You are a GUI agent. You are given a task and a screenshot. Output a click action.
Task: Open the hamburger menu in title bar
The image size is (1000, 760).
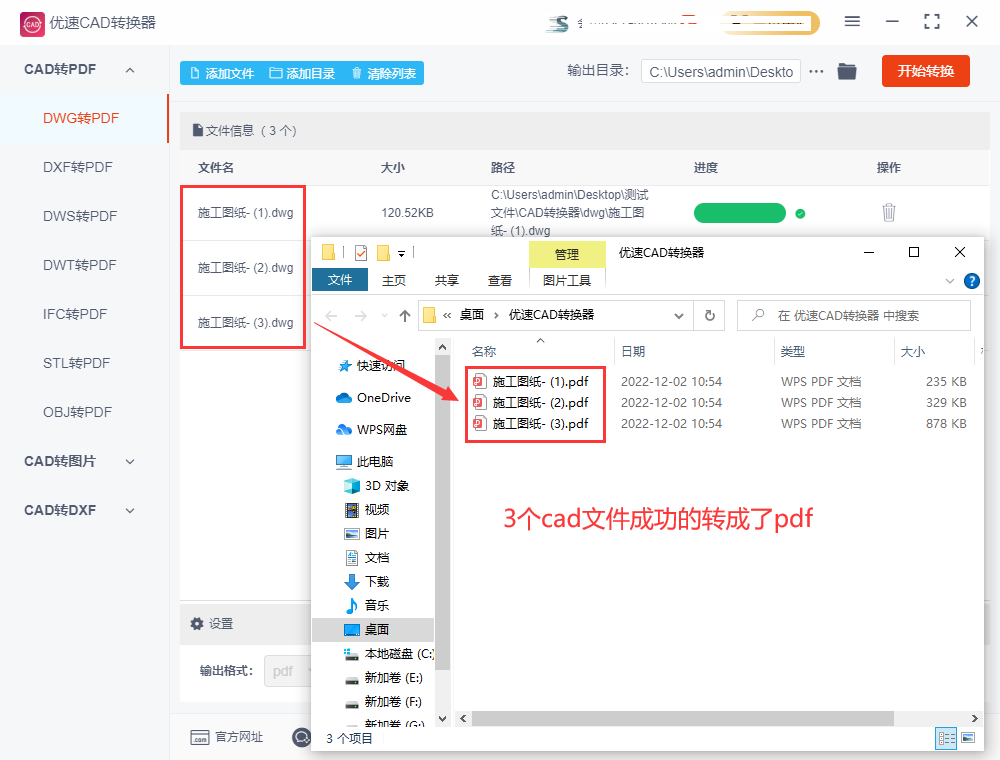point(852,22)
